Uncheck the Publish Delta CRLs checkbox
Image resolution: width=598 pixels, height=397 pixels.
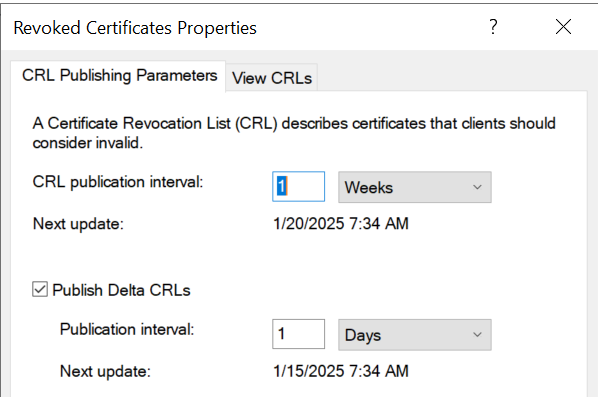pos(40,289)
